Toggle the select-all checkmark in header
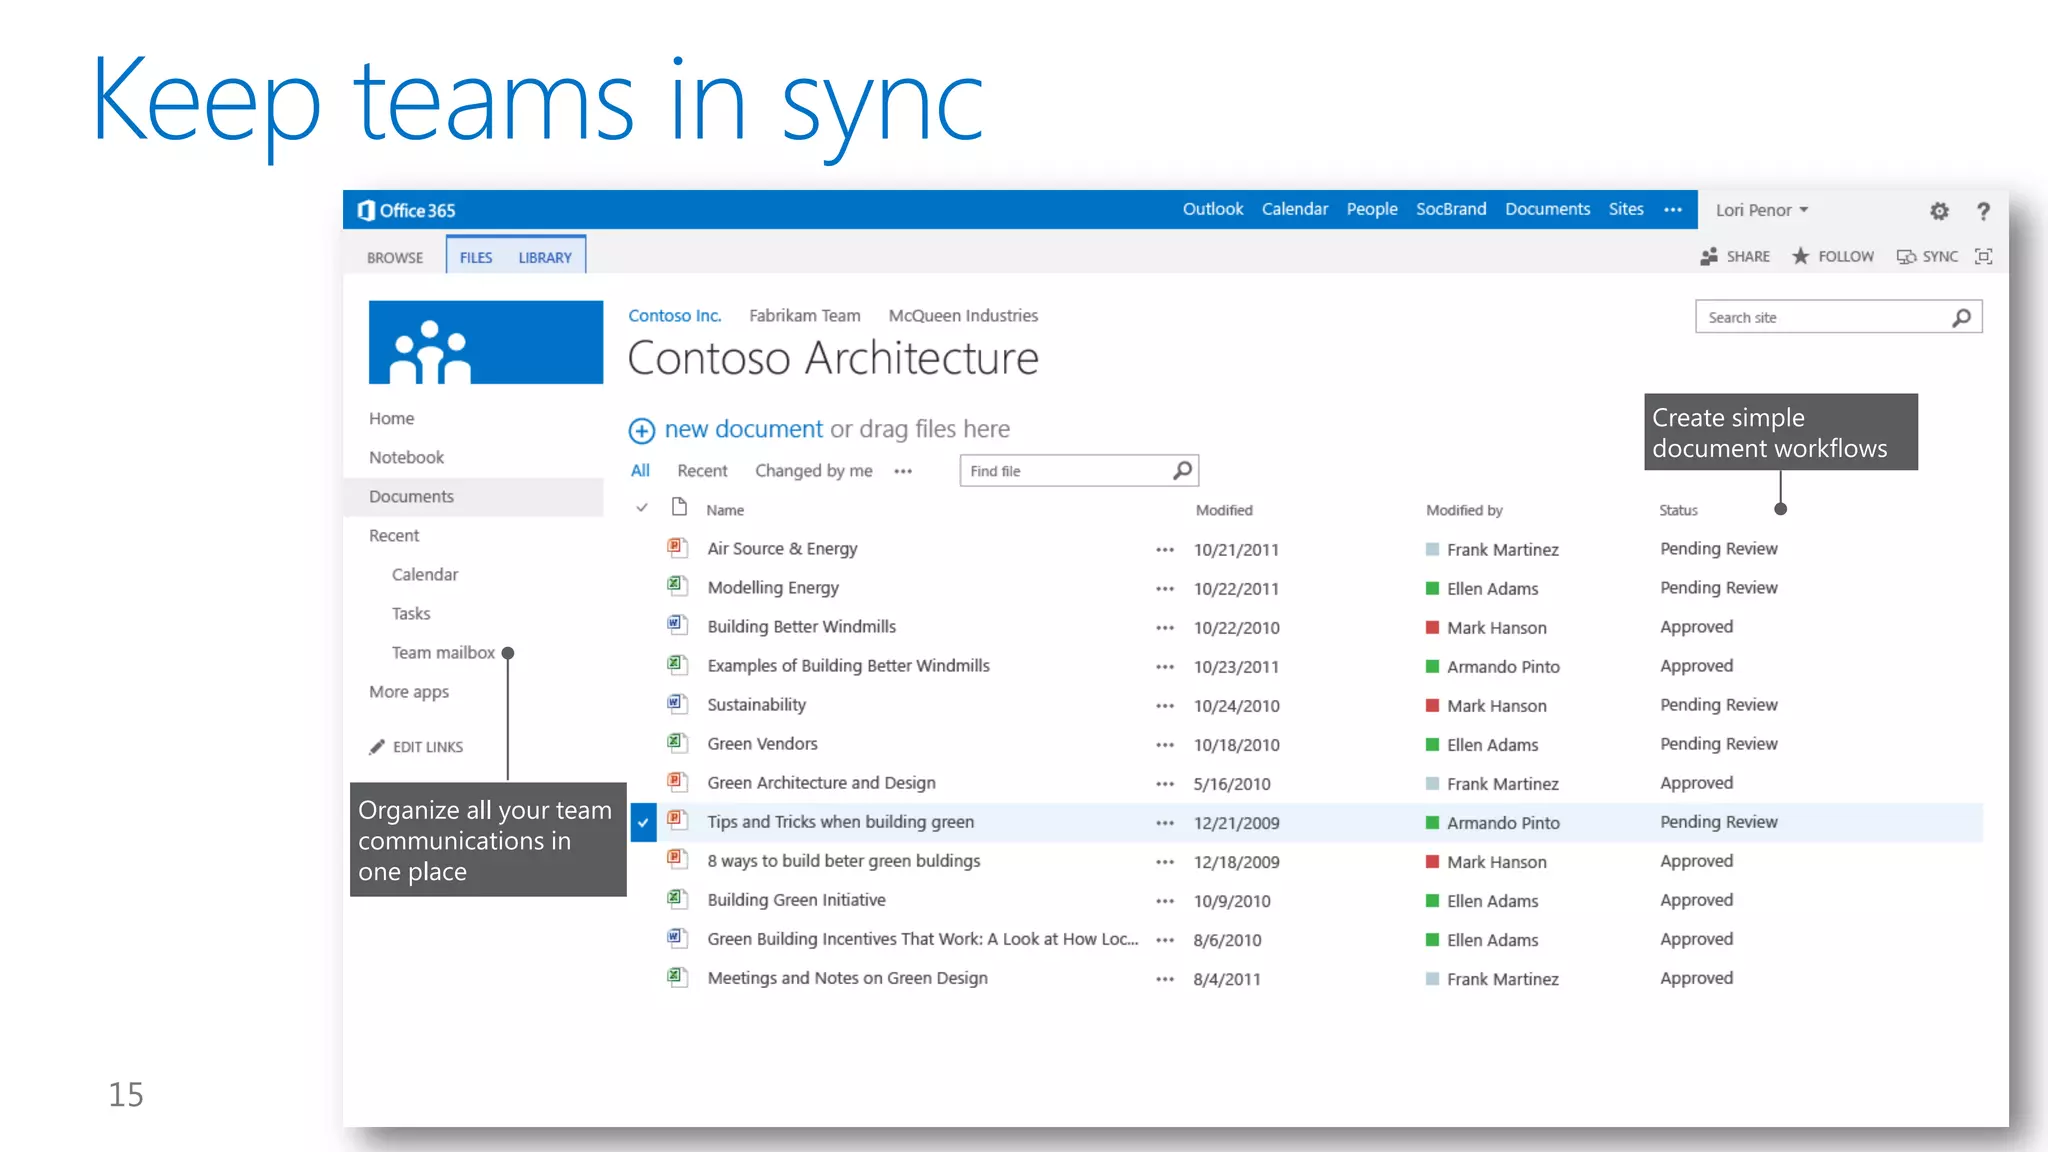The image size is (2048, 1152). (x=642, y=508)
